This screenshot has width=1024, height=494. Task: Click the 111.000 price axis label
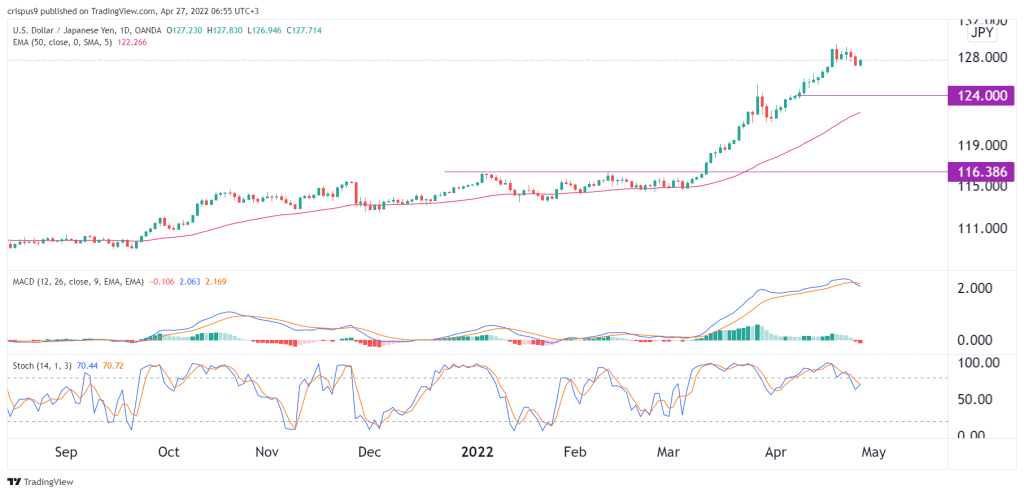point(982,229)
